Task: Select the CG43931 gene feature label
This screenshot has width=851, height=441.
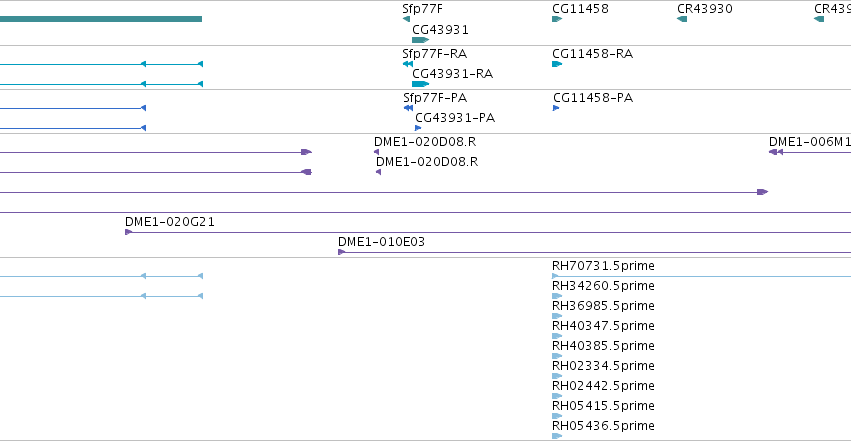Action: pyautogui.click(x=440, y=29)
